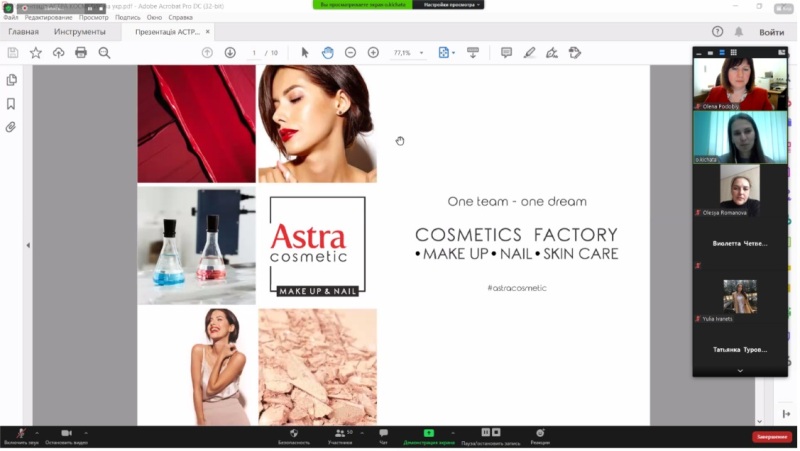Expand right tools pane arrow
This screenshot has height=451, width=800.
pyautogui.click(x=786, y=414)
